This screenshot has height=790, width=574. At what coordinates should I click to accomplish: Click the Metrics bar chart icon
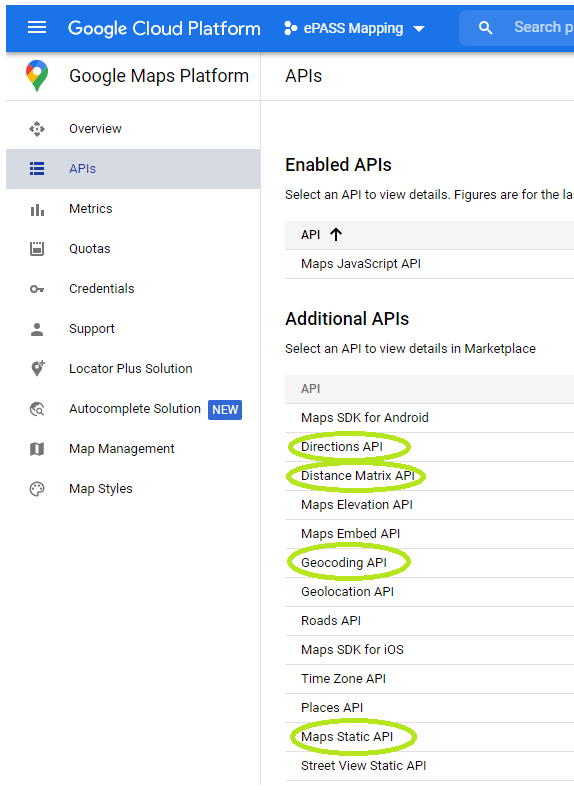tap(37, 209)
